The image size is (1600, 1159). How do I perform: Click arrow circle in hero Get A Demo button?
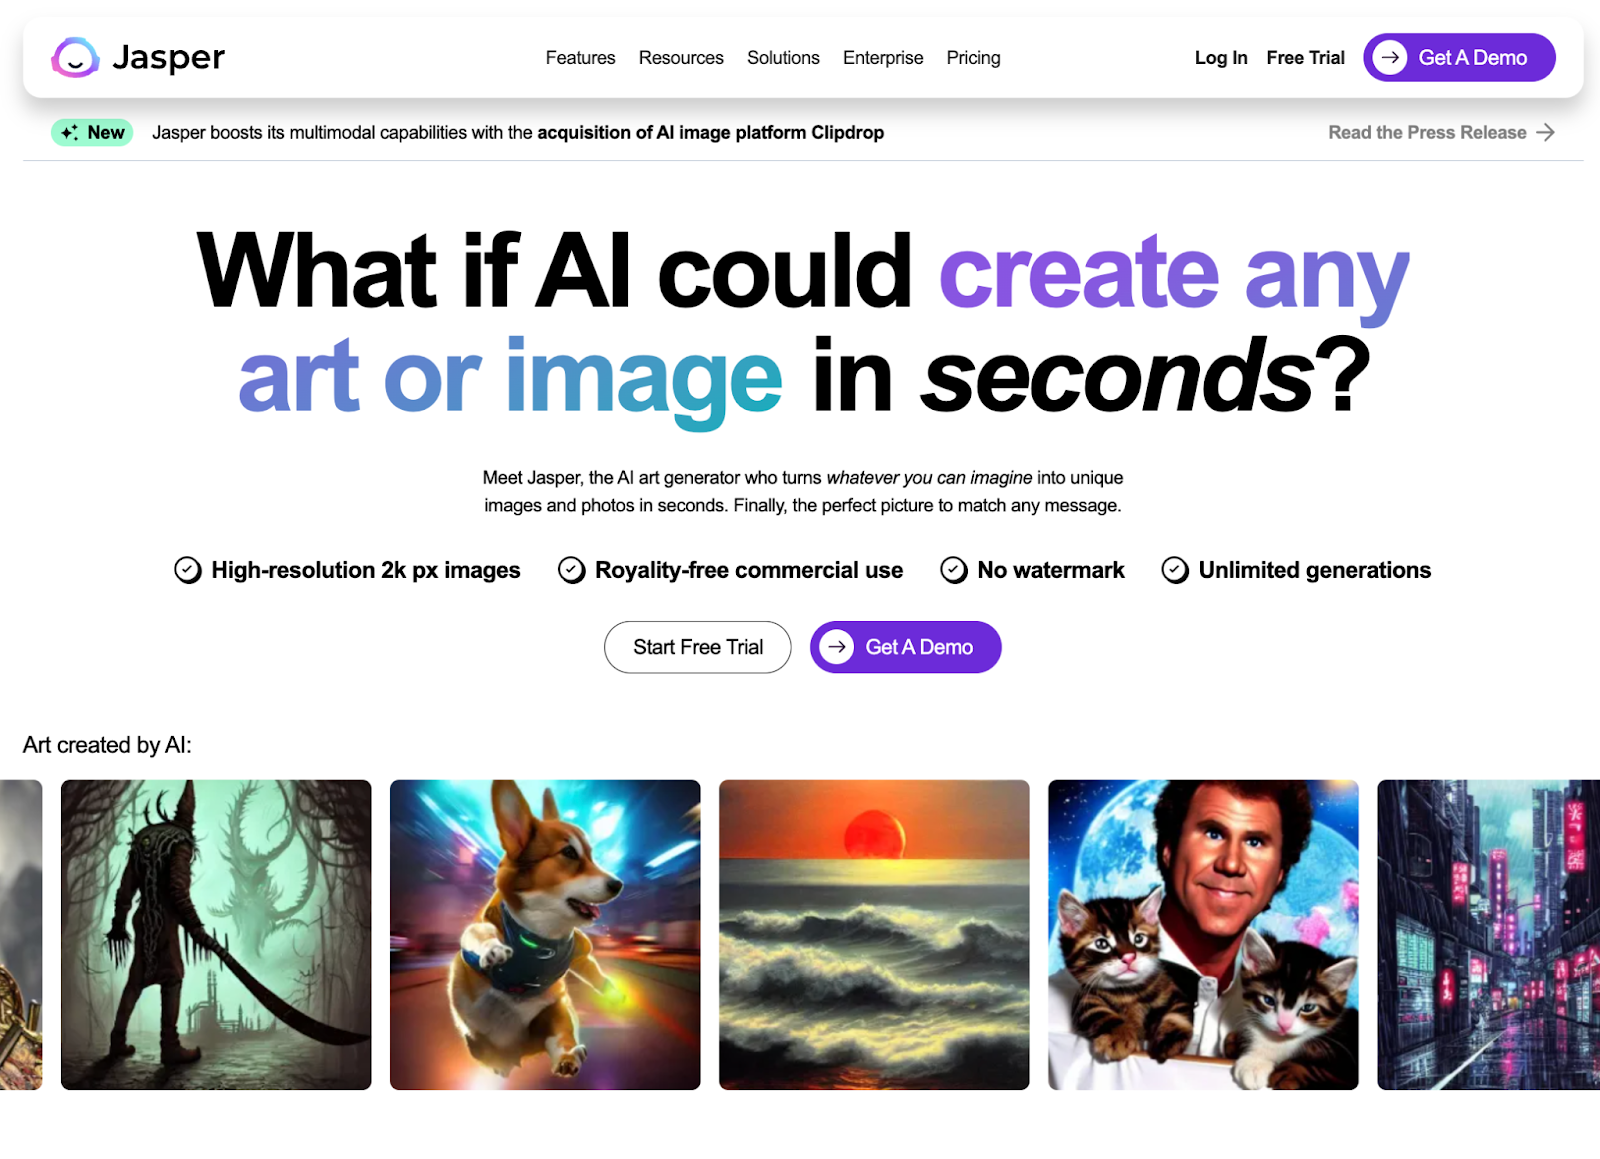click(x=837, y=647)
